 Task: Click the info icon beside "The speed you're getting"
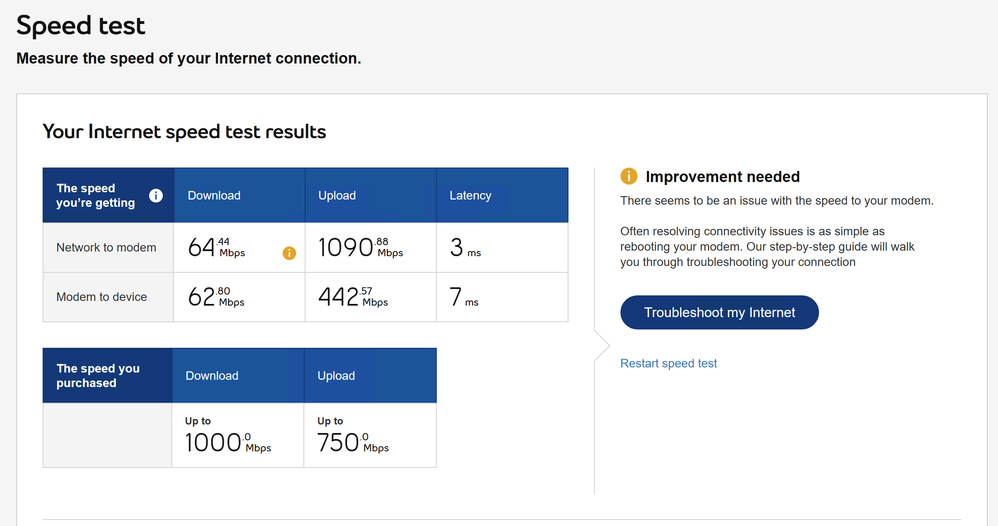point(156,195)
